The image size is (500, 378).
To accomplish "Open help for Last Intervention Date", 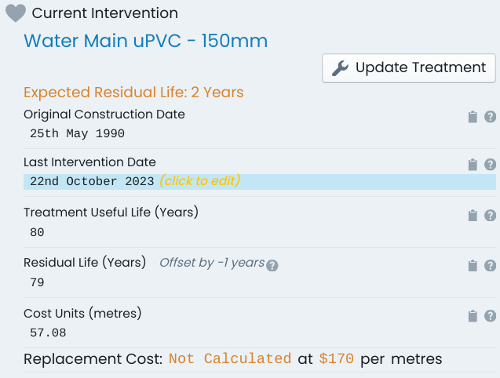I will 490,164.
